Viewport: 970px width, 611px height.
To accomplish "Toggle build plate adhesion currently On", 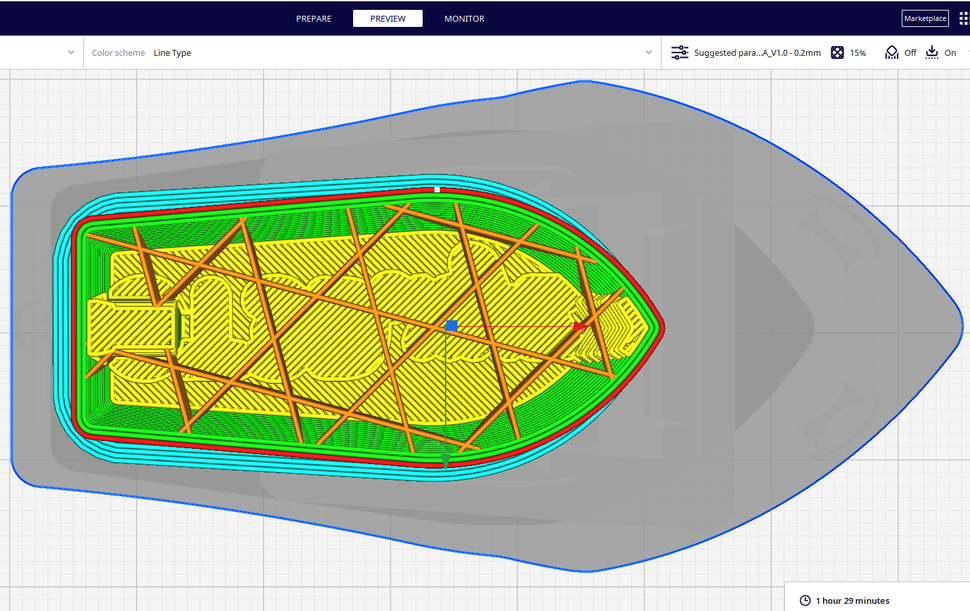I will coord(944,52).
